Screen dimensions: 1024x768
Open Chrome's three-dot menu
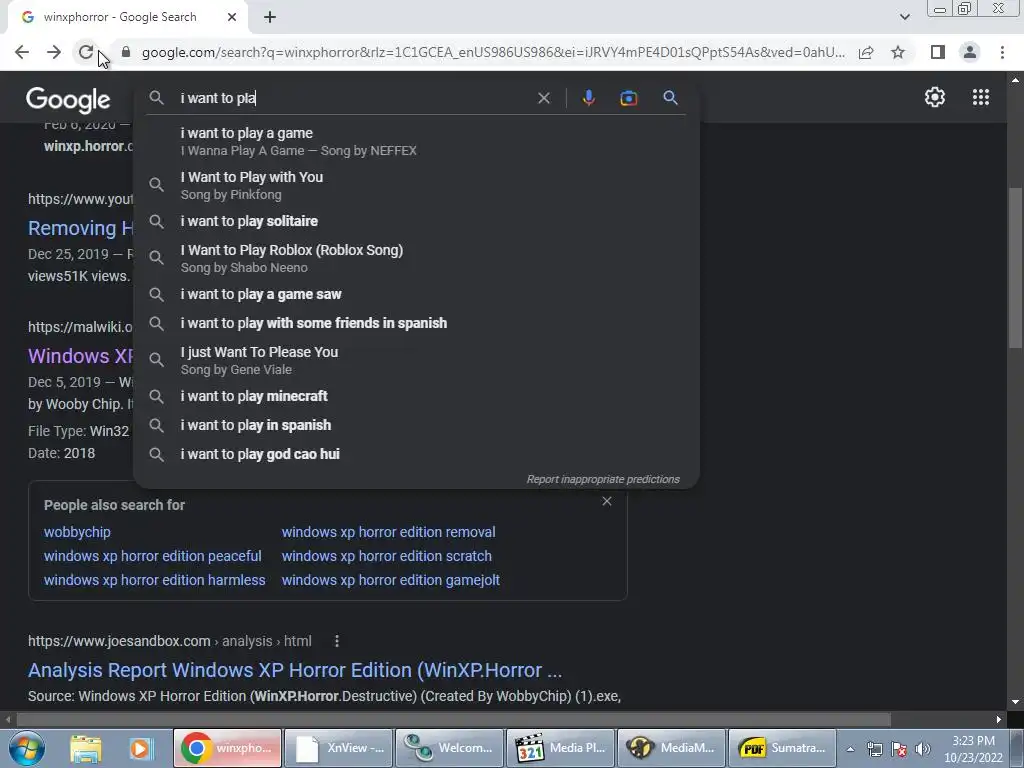(x=1002, y=52)
